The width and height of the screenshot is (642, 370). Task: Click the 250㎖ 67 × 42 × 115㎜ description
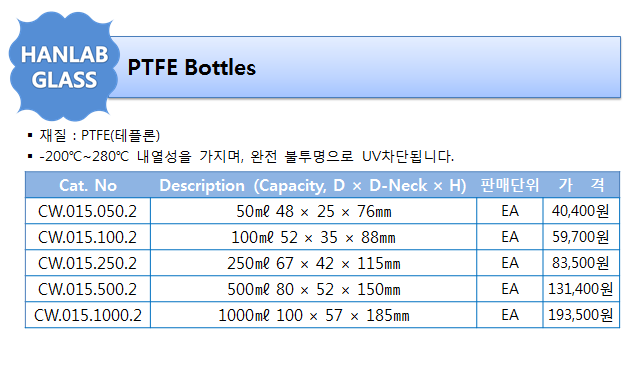314,263
